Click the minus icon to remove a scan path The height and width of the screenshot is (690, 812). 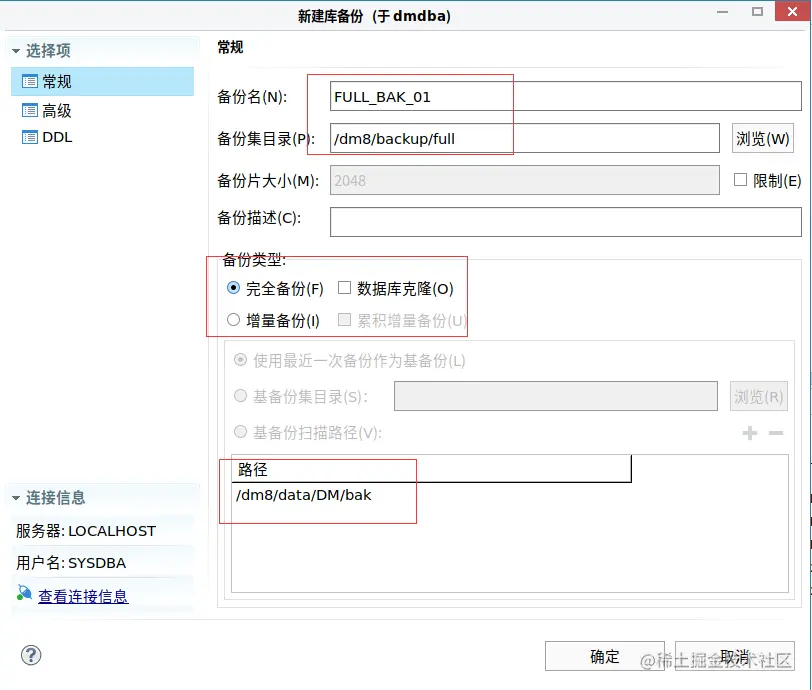774,432
